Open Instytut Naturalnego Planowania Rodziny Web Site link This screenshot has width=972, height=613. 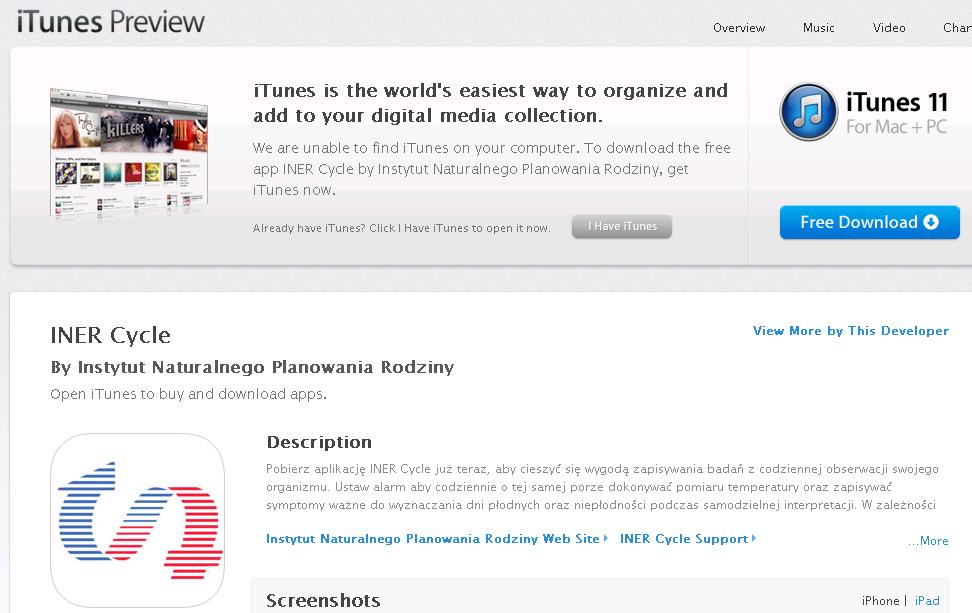433,539
